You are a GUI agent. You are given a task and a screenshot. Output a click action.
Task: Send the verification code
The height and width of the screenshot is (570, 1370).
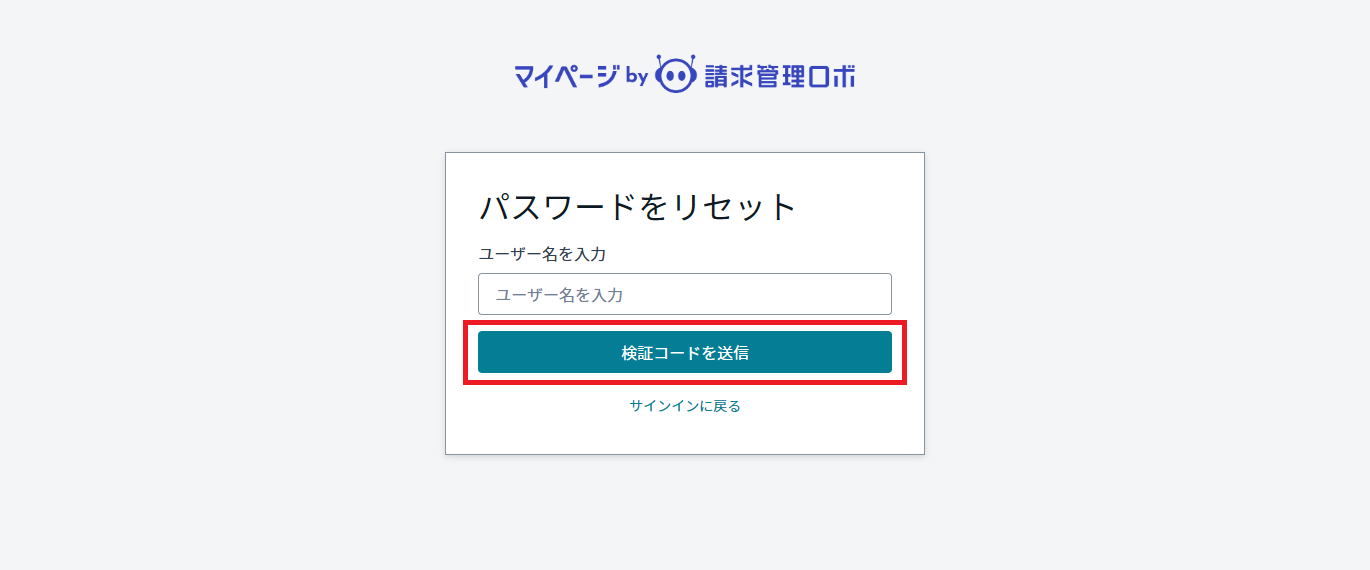pyautogui.click(x=684, y=352)
